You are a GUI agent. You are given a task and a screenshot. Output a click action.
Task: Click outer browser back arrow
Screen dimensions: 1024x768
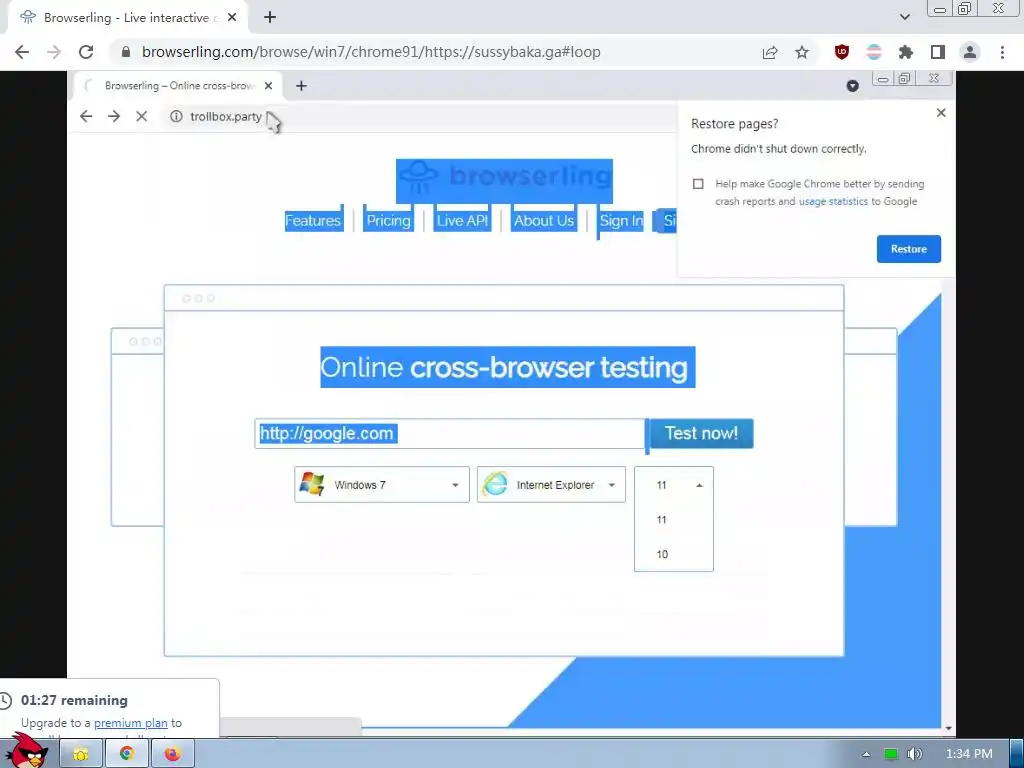point(22,52)
